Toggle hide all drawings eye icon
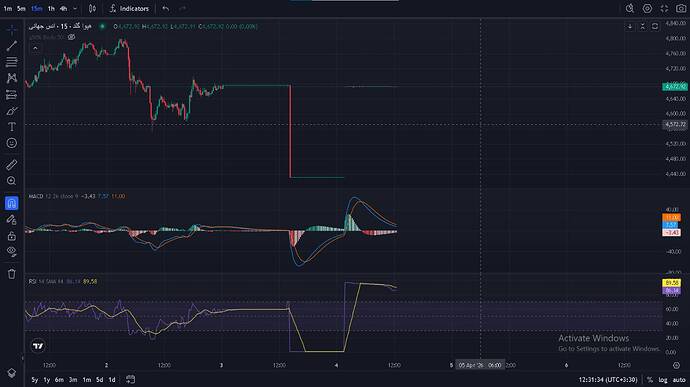The image size is (690, 387). (x=12, y=251)
